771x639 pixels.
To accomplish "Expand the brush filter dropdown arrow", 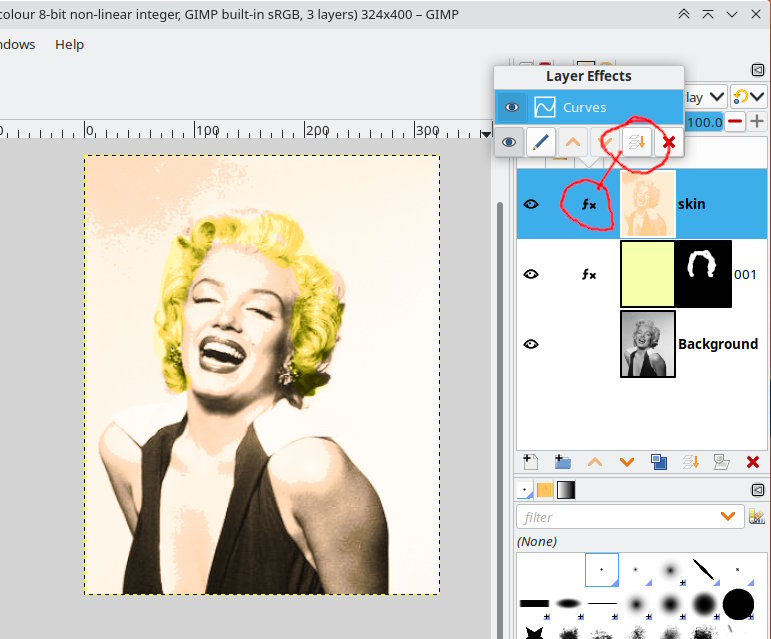I will click(729, 516).
